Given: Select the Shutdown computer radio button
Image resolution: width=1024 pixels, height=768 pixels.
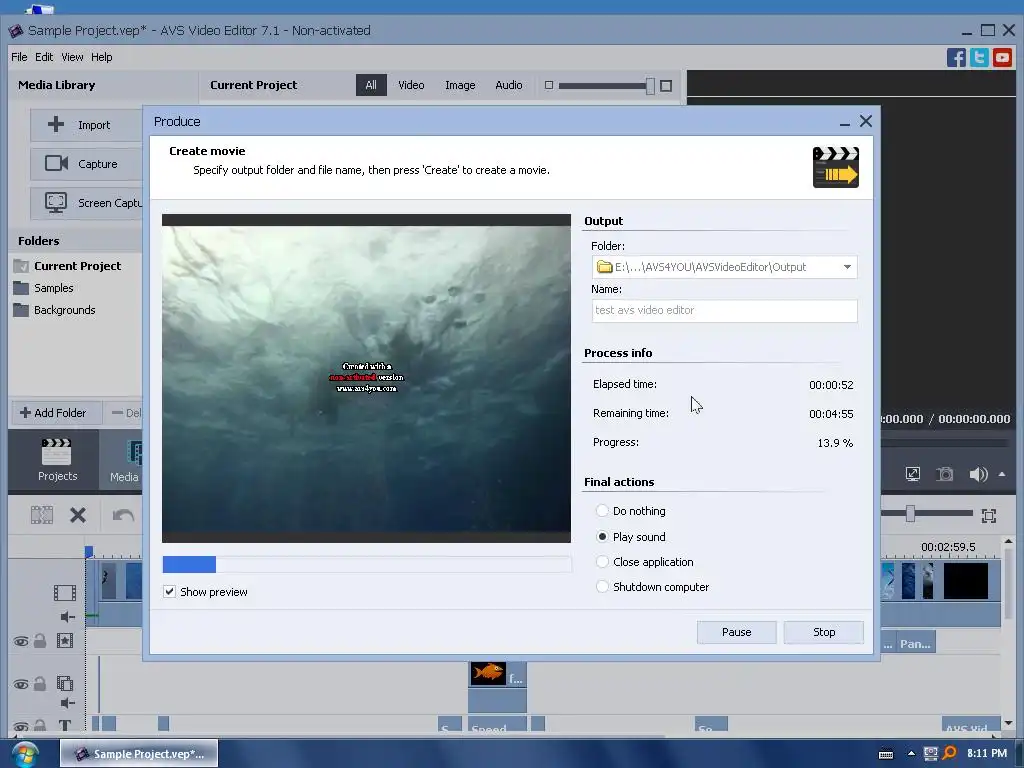Looking at the screenshot, I should (x=602, y=586).
